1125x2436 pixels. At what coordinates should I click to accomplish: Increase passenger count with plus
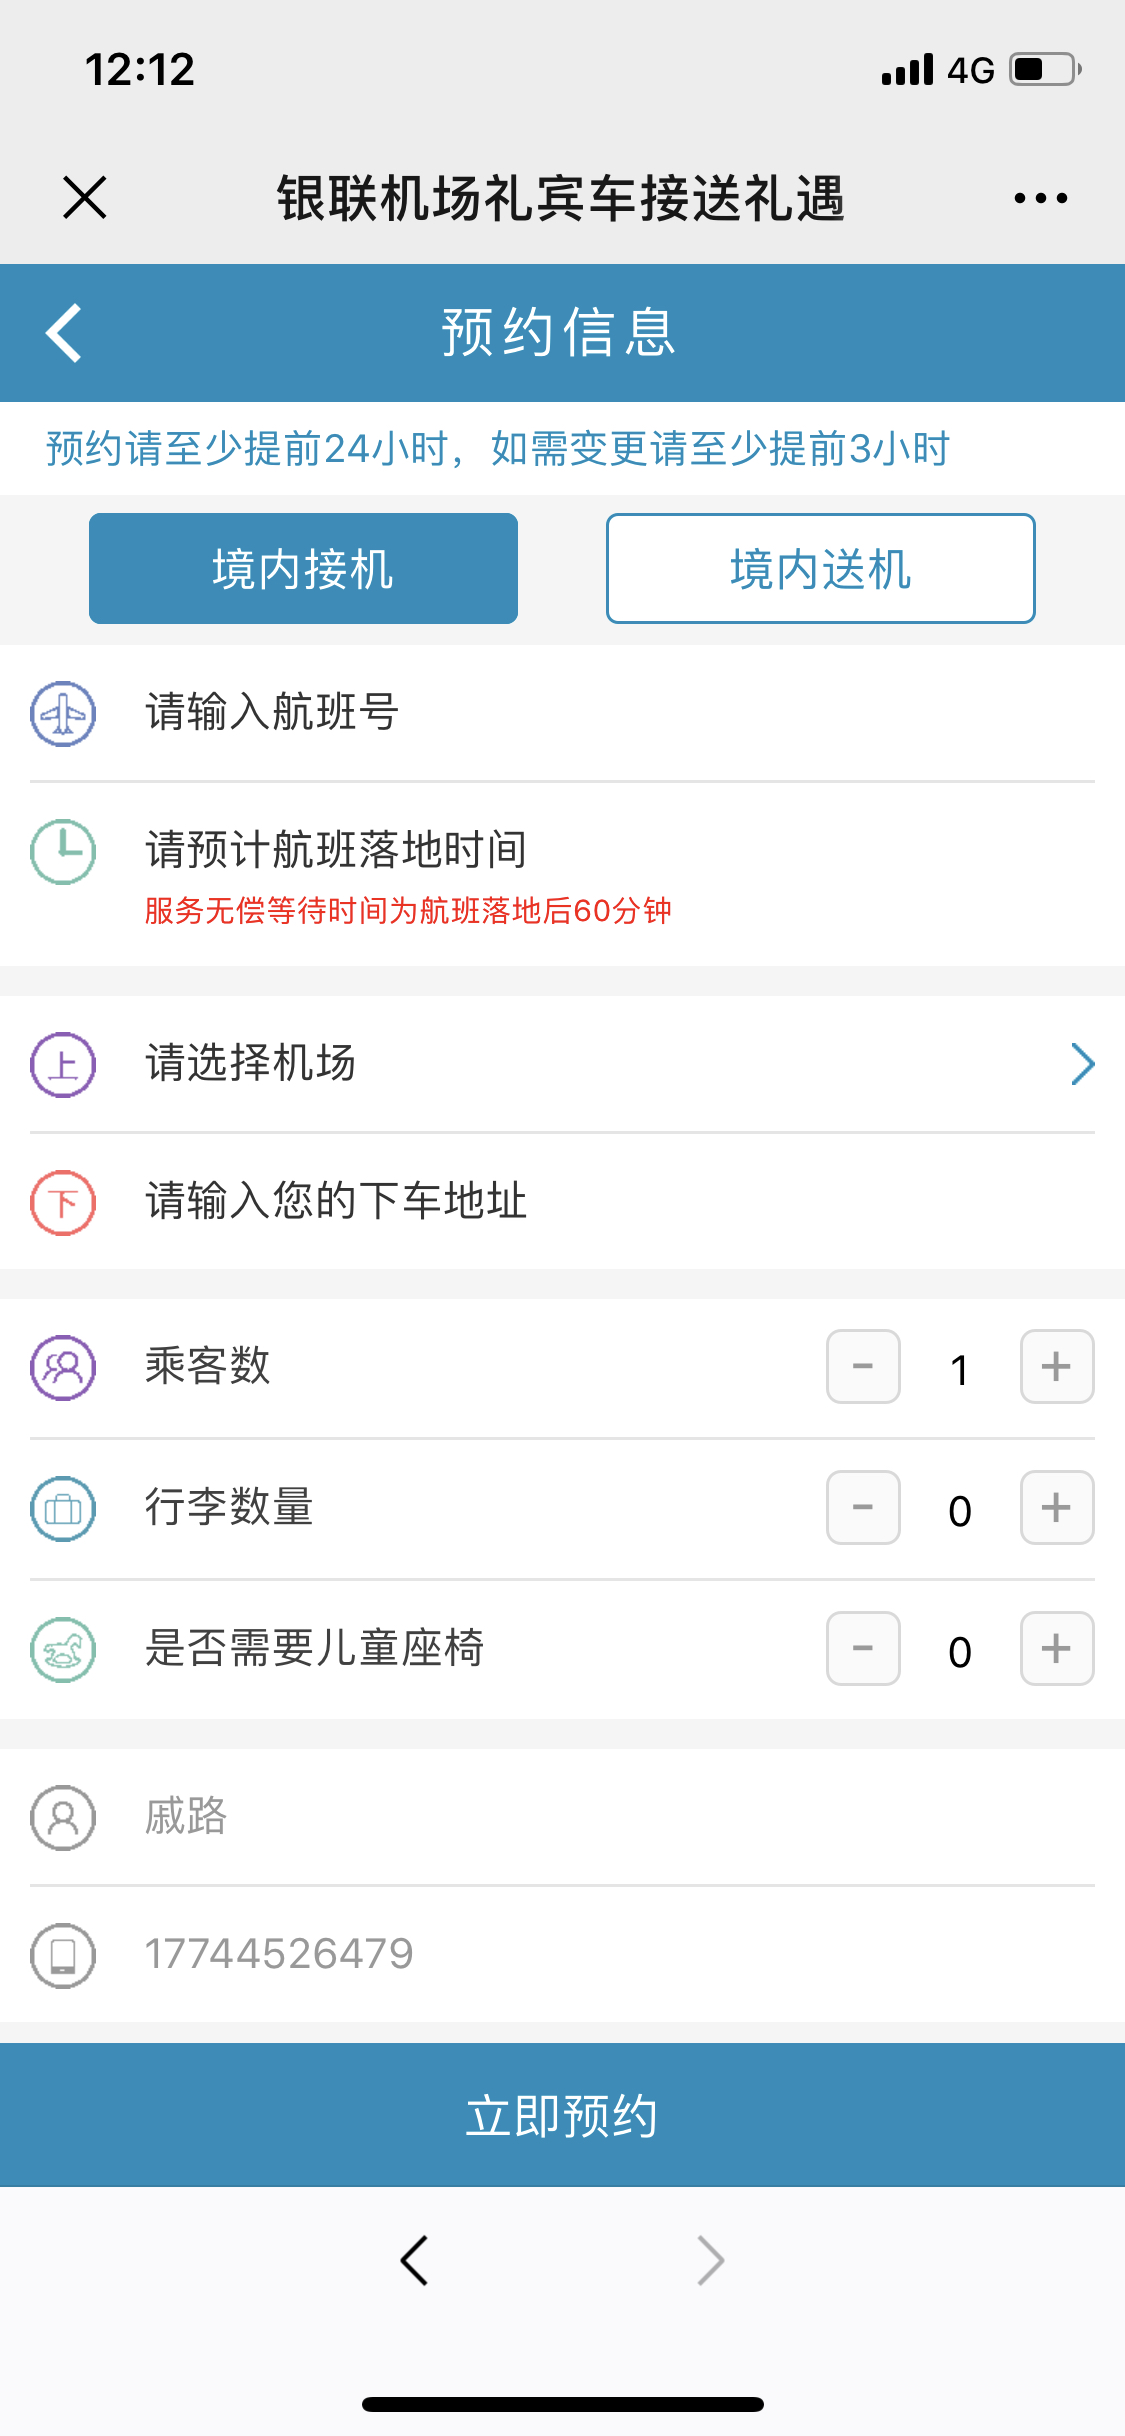tap(1057, 1367)
